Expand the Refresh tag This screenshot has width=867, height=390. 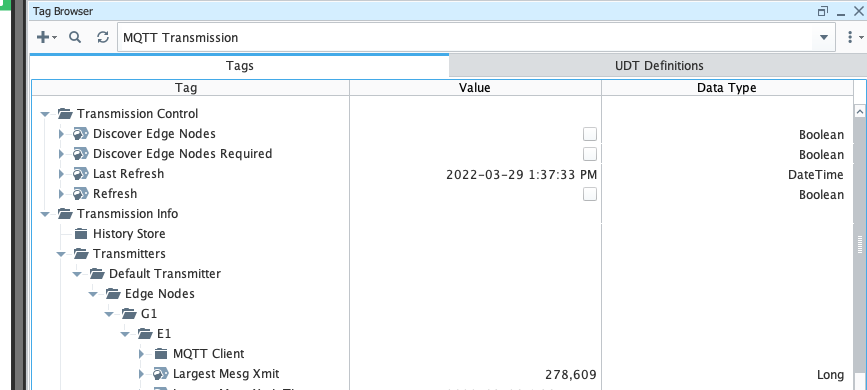(62, 194)
